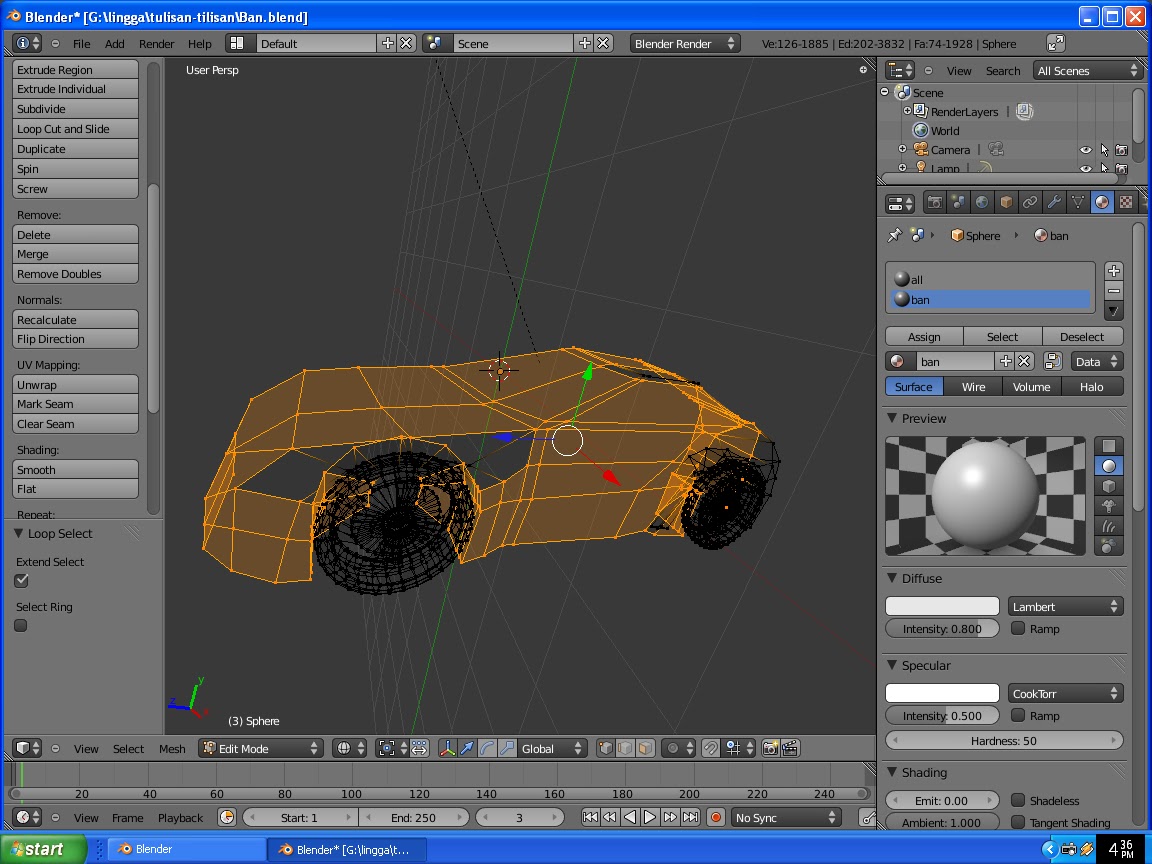1152x864 pixels.
Task: Open the Mesh menu in viewport header
Action: click(x=172, y=749)
